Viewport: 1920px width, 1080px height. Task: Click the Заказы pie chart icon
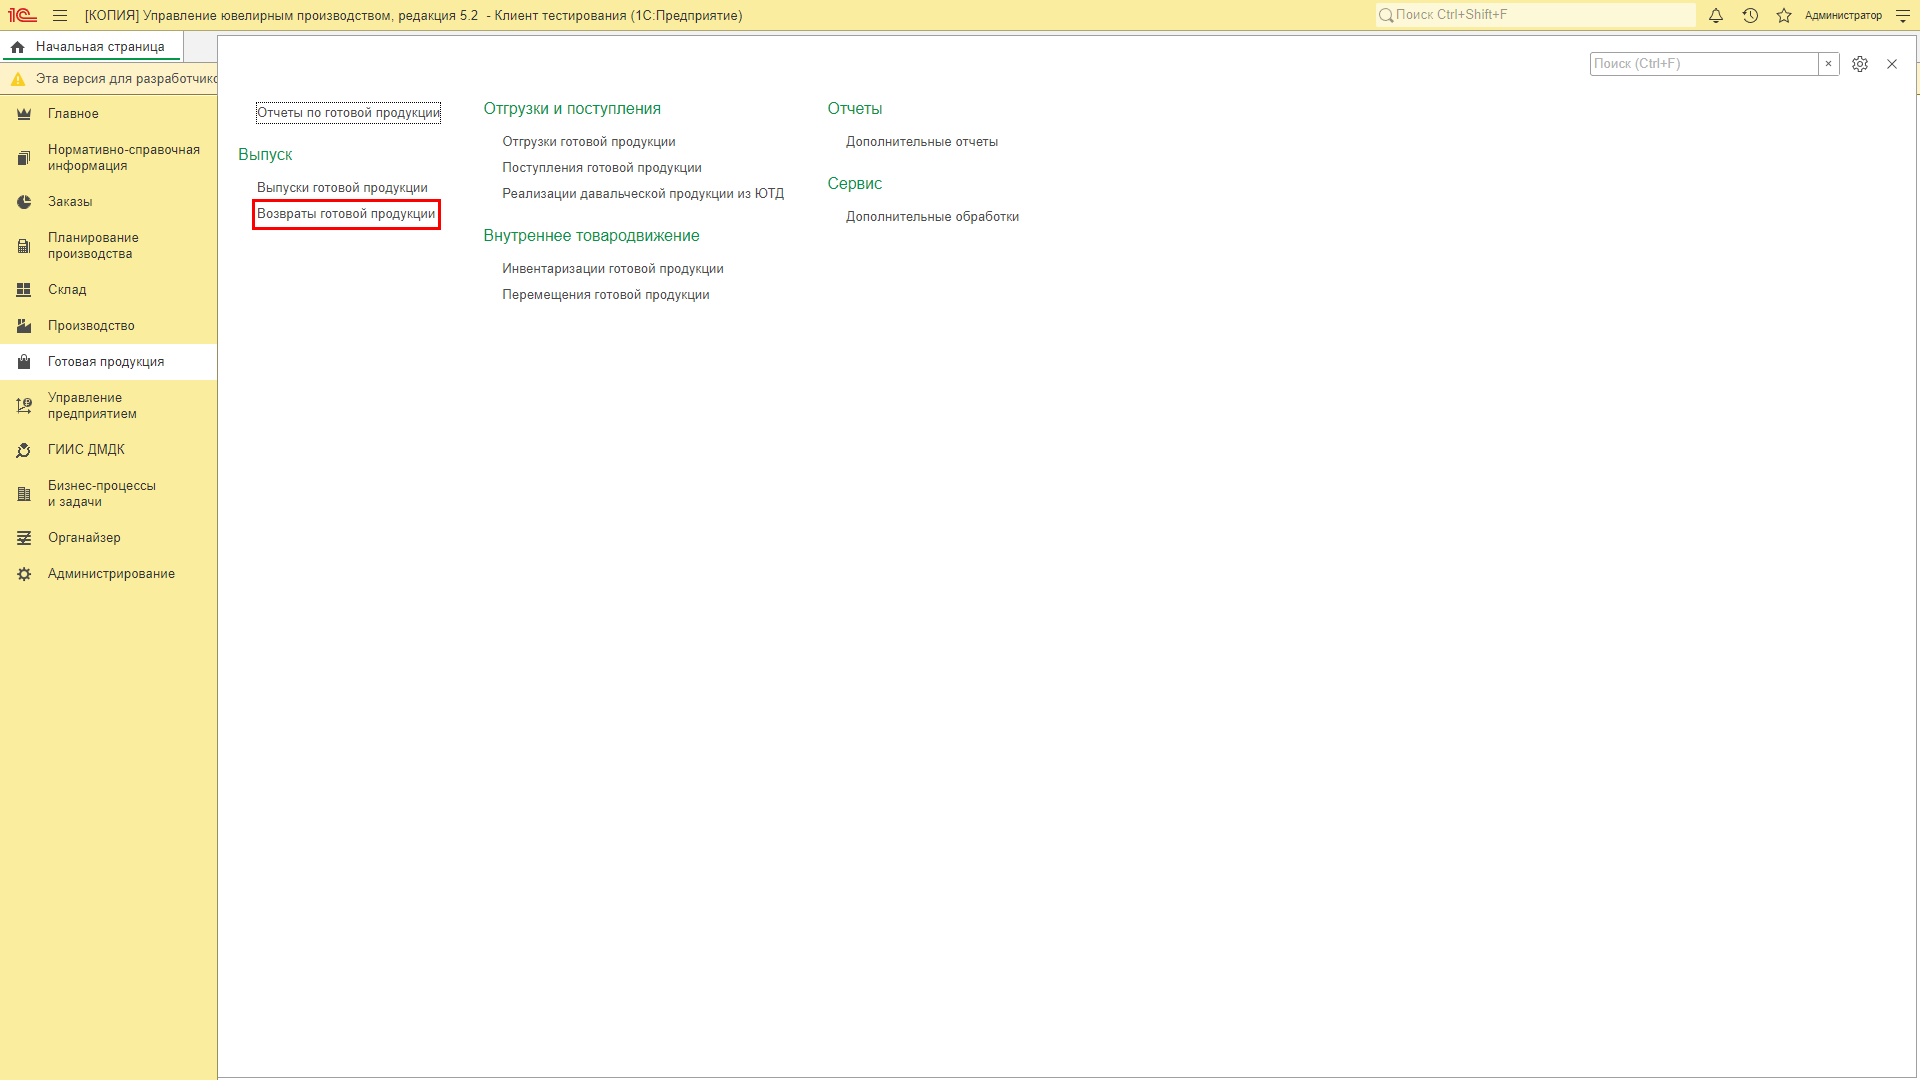point(24,202)
